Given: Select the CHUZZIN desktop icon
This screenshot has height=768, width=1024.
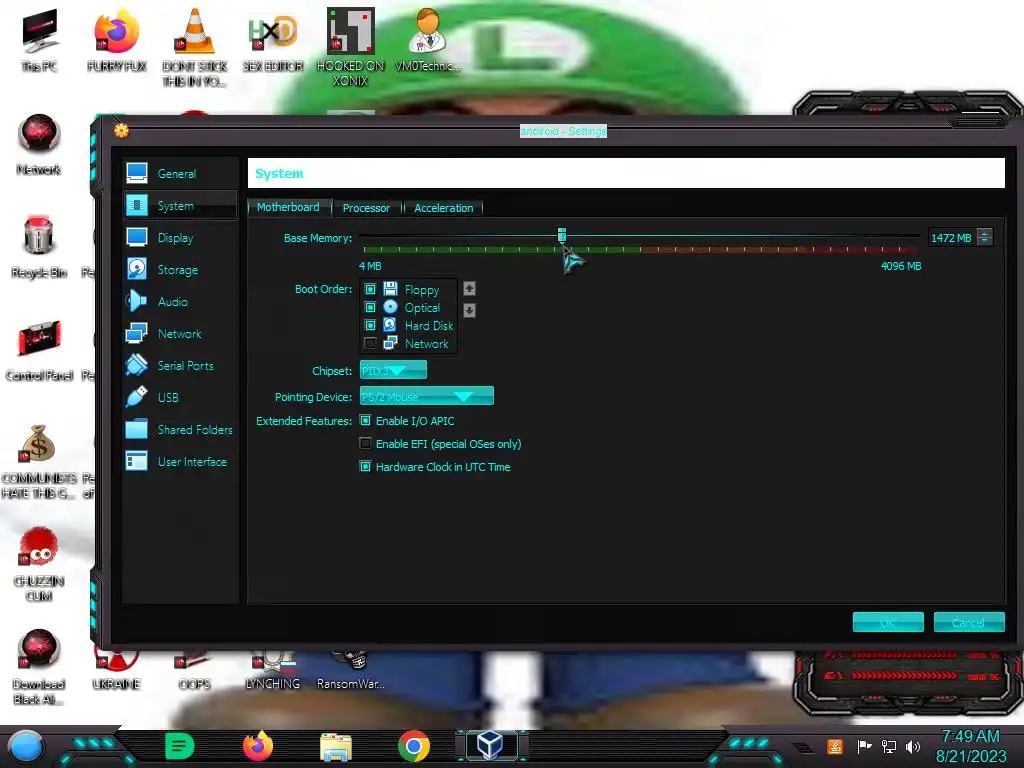Looking at the screenshot, I should coord(39,565).
